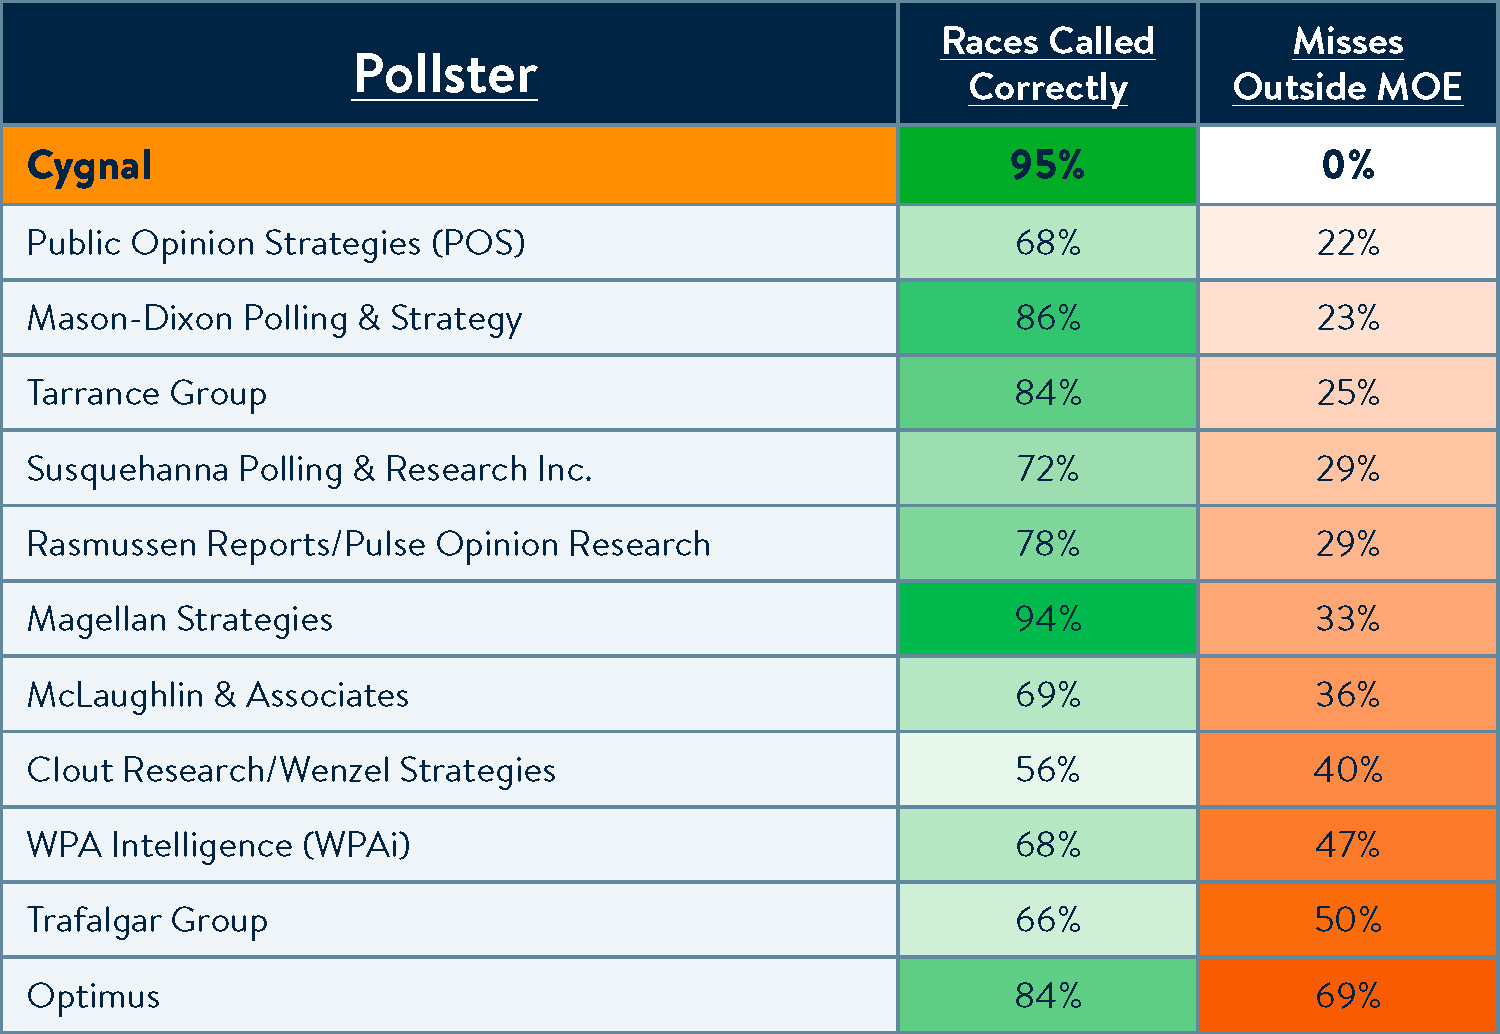Click the Misses Outside MOE header

pyautogui.click(x=1348, y=64)
